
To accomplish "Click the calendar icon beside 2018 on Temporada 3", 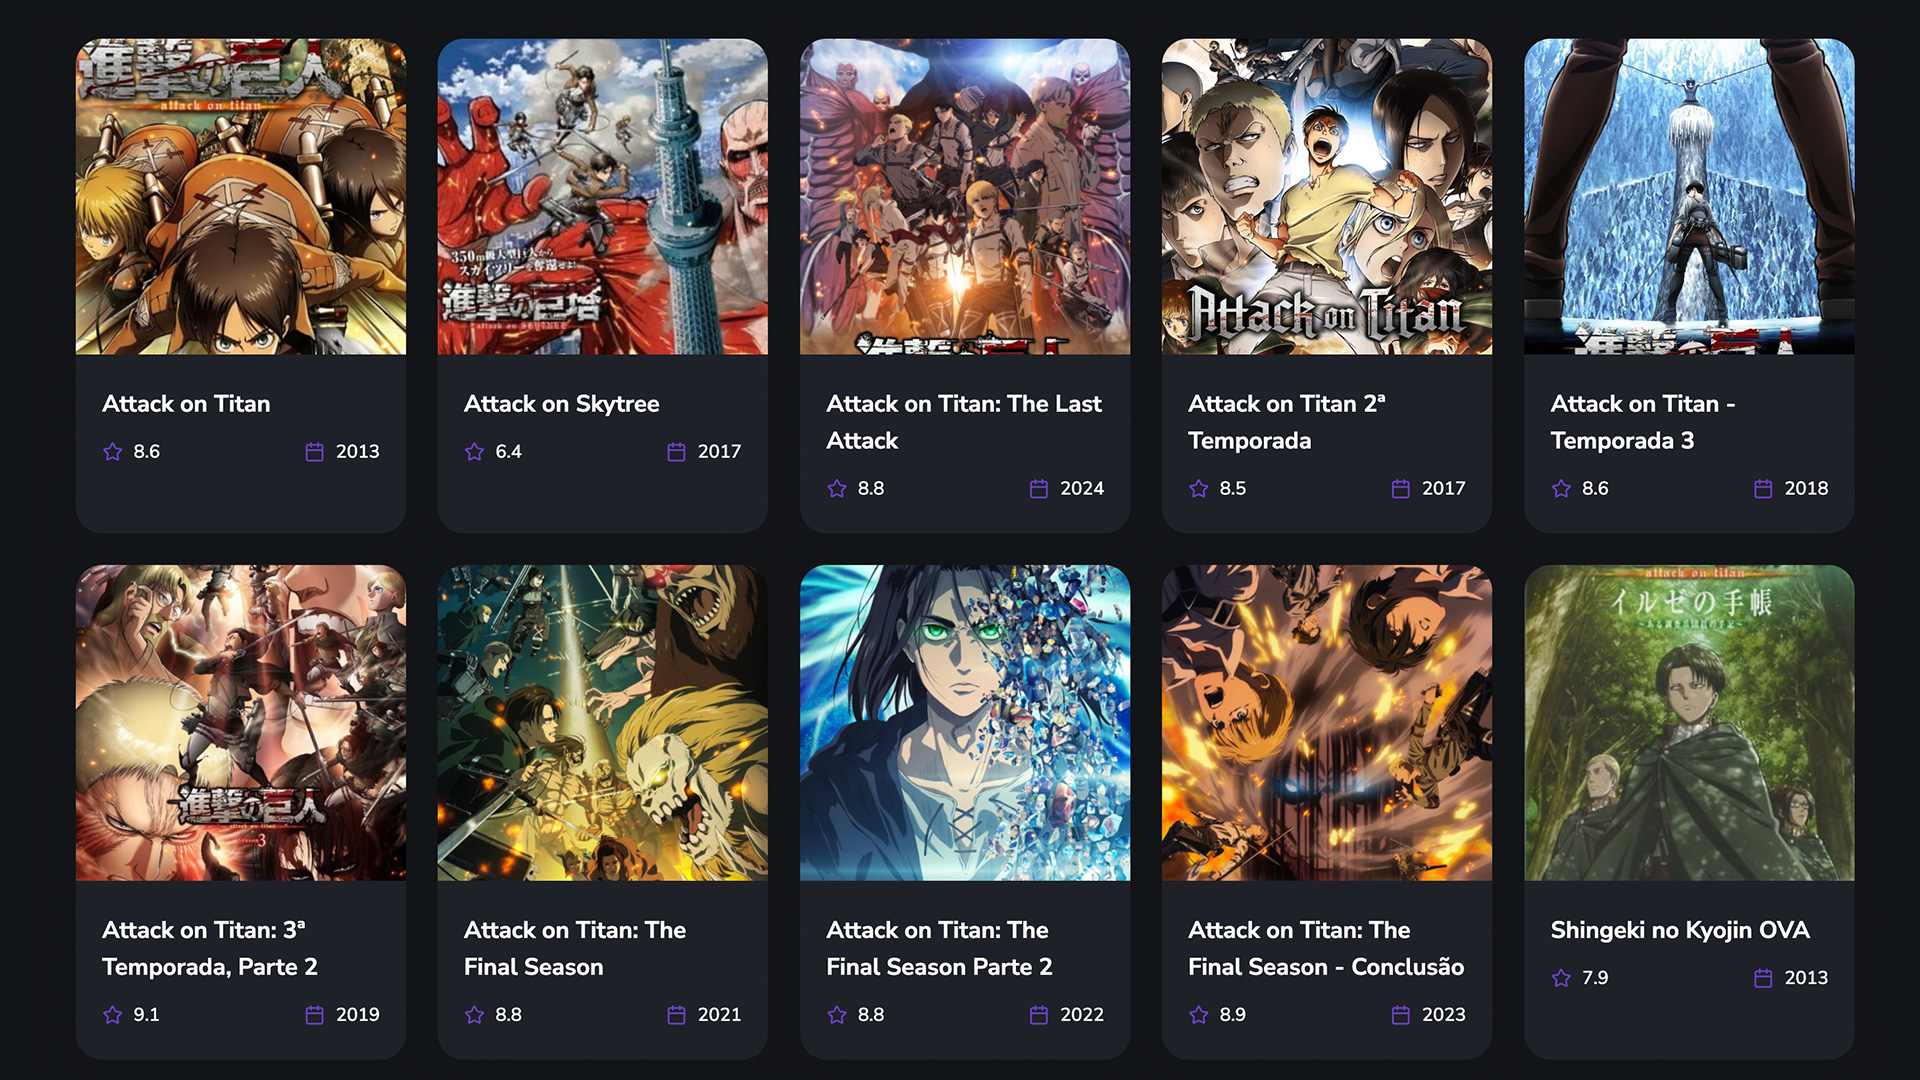I will tap(1763, 489).
